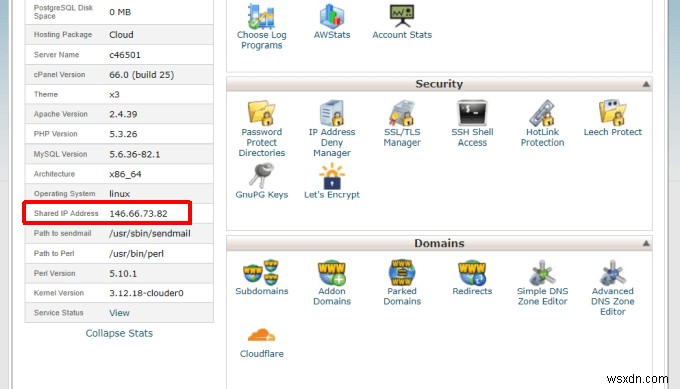Click the Domains section header title
The height and width of the screenshot is (389, 680).
(x=439, y=243)
